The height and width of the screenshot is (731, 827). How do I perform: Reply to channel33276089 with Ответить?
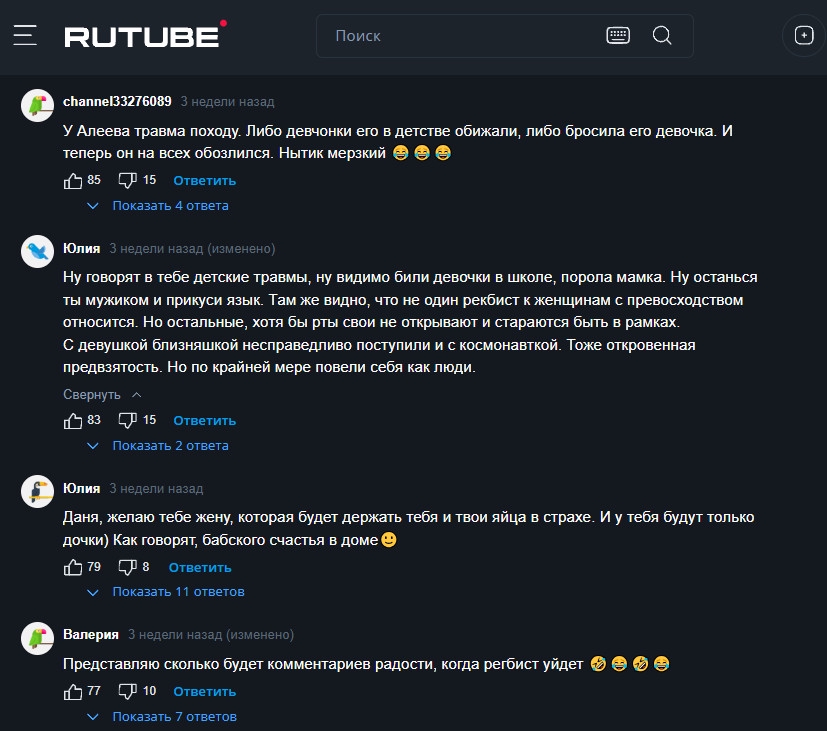click(205, 180)
